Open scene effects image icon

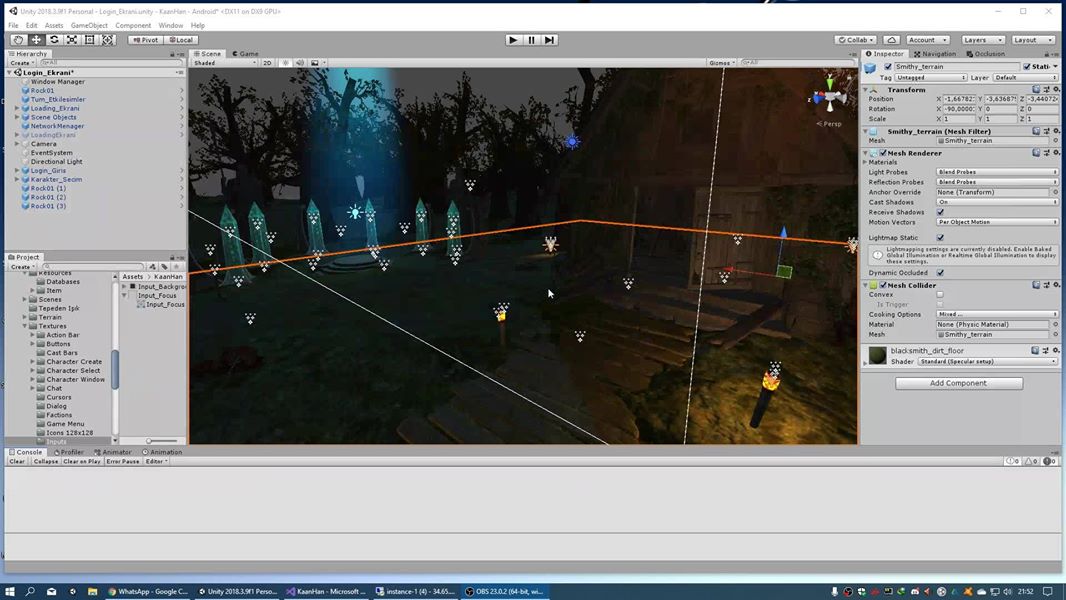(x=315, y=63)
